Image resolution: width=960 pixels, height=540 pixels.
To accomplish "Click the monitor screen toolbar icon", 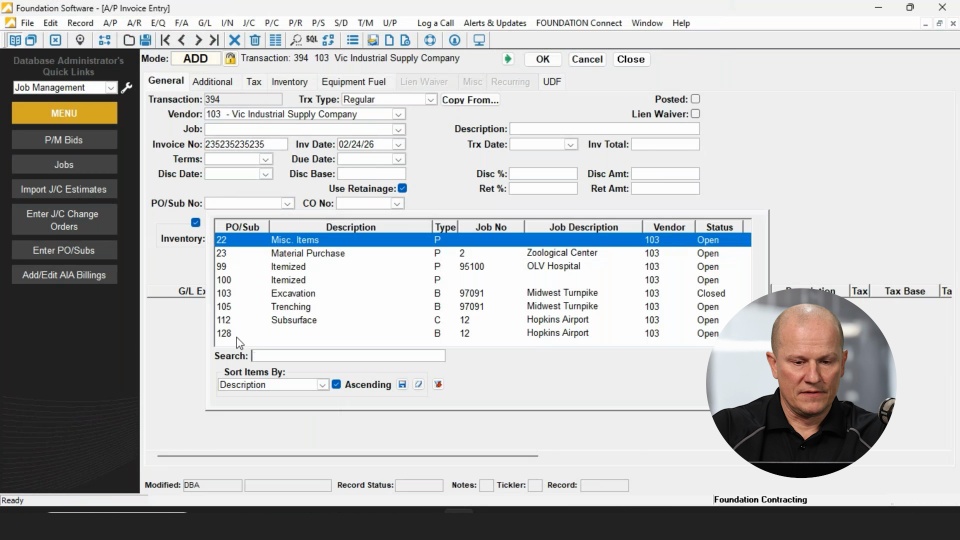I will [479, 40].
